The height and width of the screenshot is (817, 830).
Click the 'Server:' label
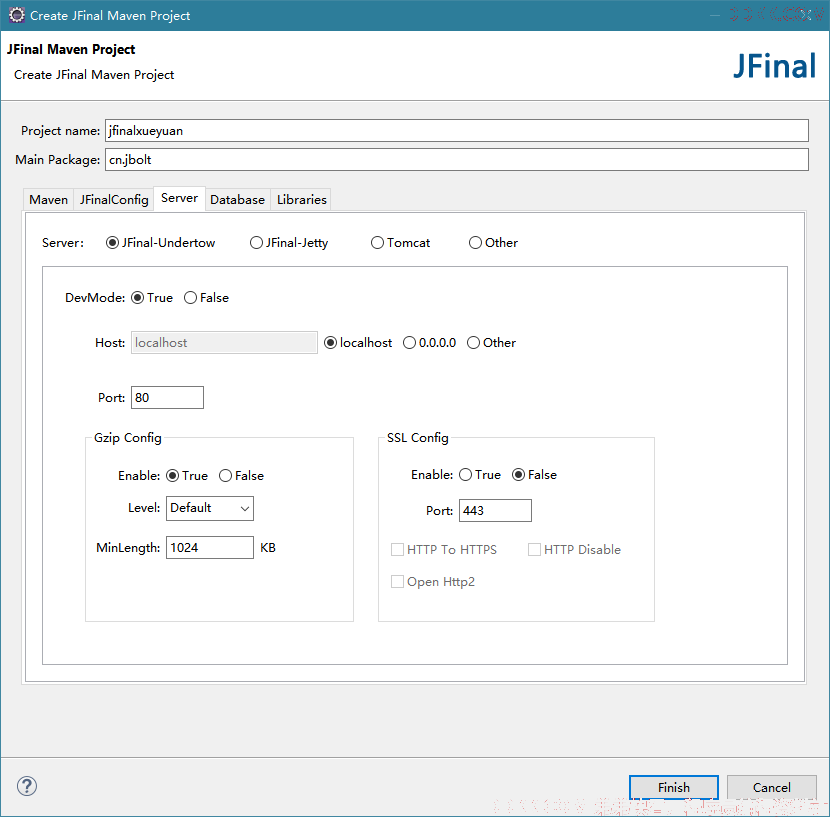pyautogui.click(x=63, y=243)
